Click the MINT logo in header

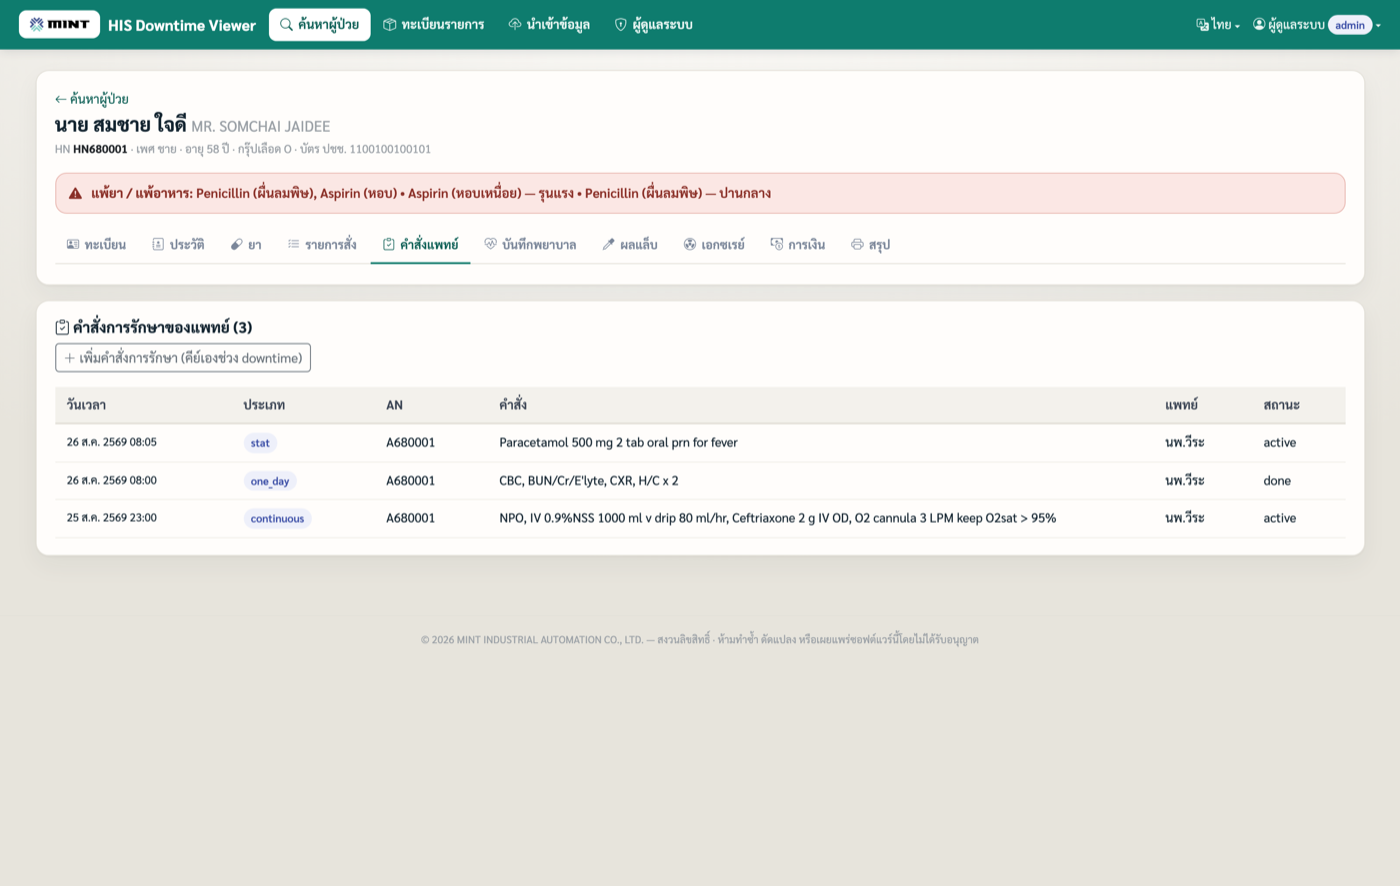59,24
